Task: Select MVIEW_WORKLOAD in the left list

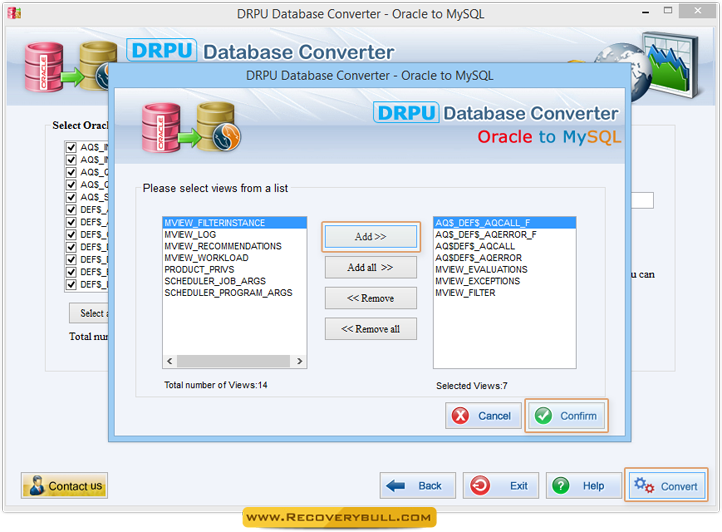Action: [234, 258]
